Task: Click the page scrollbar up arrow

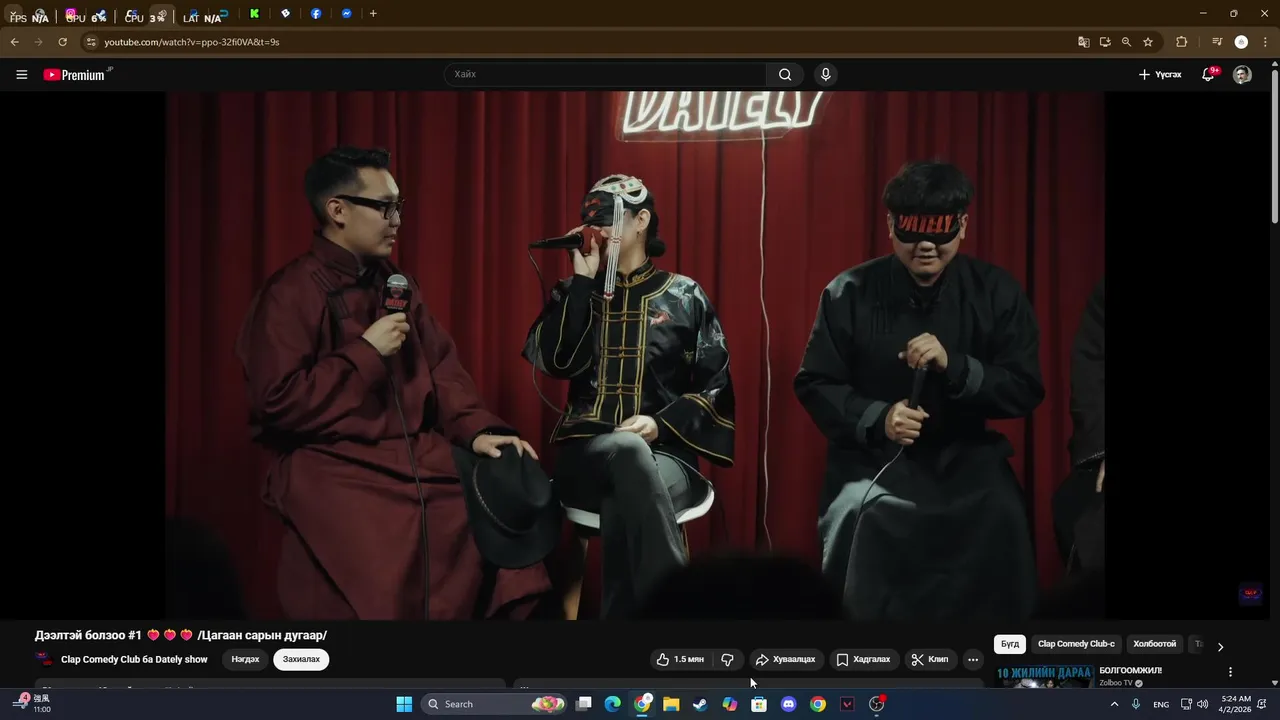Action: [x=1274, y=64]
